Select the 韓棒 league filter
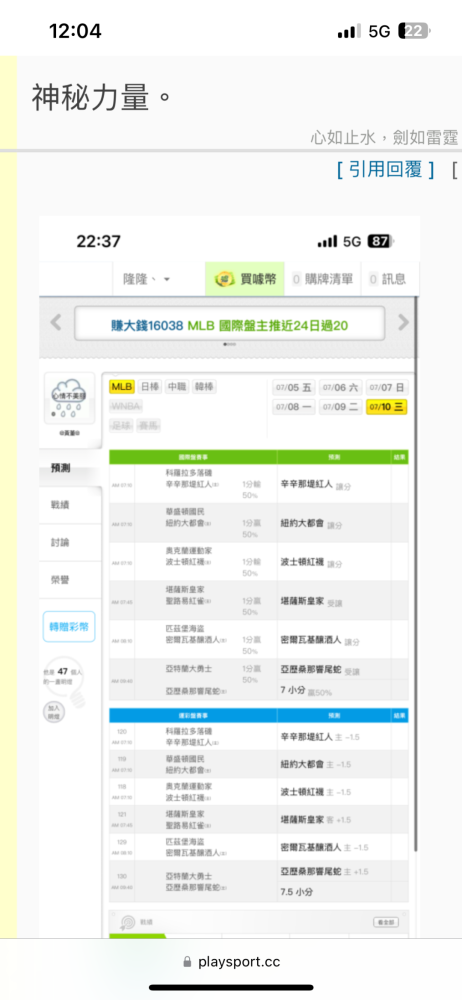This screenshot has width=462, height=1000. [204, 387]
